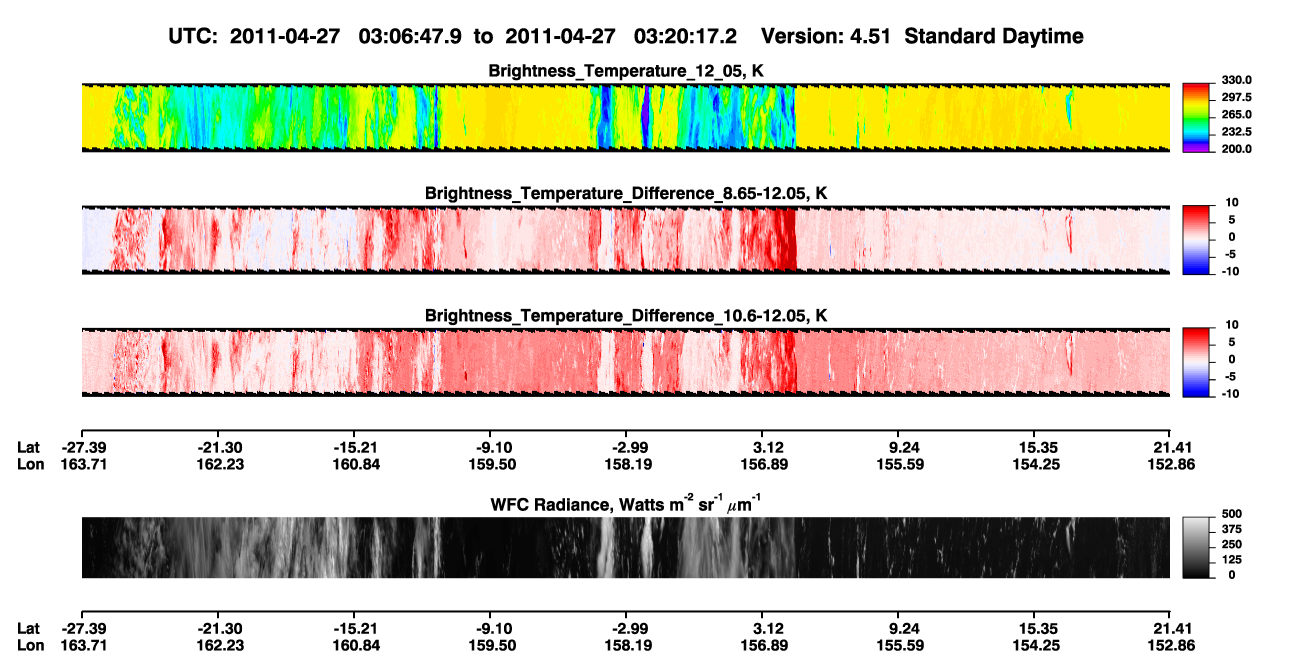The height and width of the screenshot is (667, 1300).
Task: Click the Lat label on the bottom axis
Action: coord(29,629)
